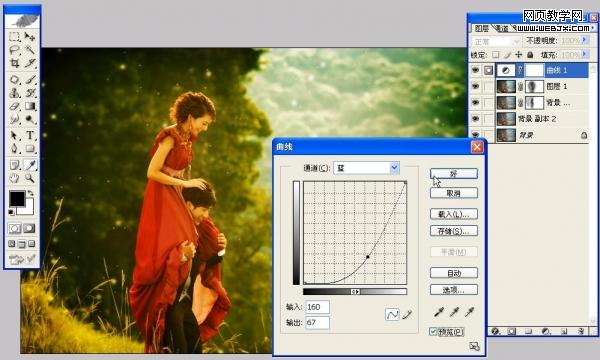The image size is (600, 360).
Task: Hide the 曲线 1 layer
Action: (x=476, y=70)
